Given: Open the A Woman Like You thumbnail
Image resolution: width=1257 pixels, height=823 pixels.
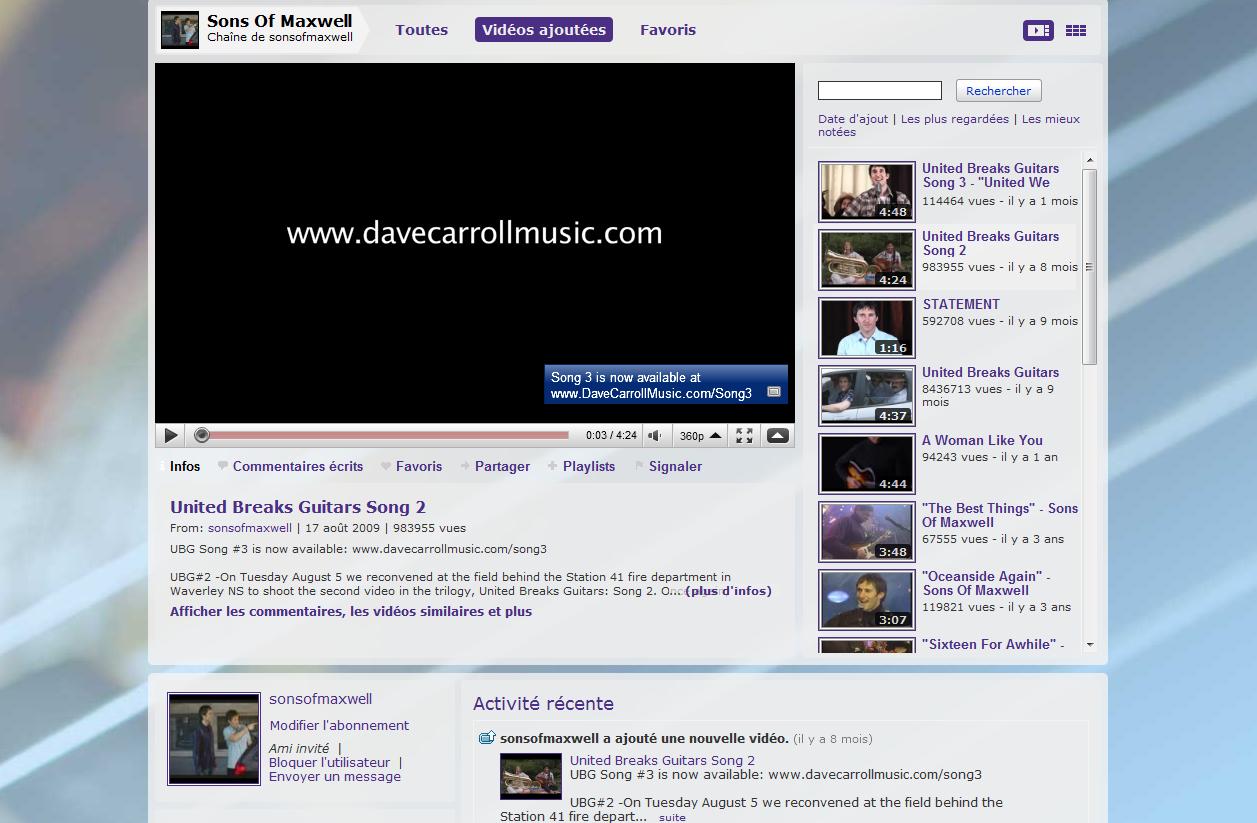Looking at the screenshot, I should pos(867,463).
